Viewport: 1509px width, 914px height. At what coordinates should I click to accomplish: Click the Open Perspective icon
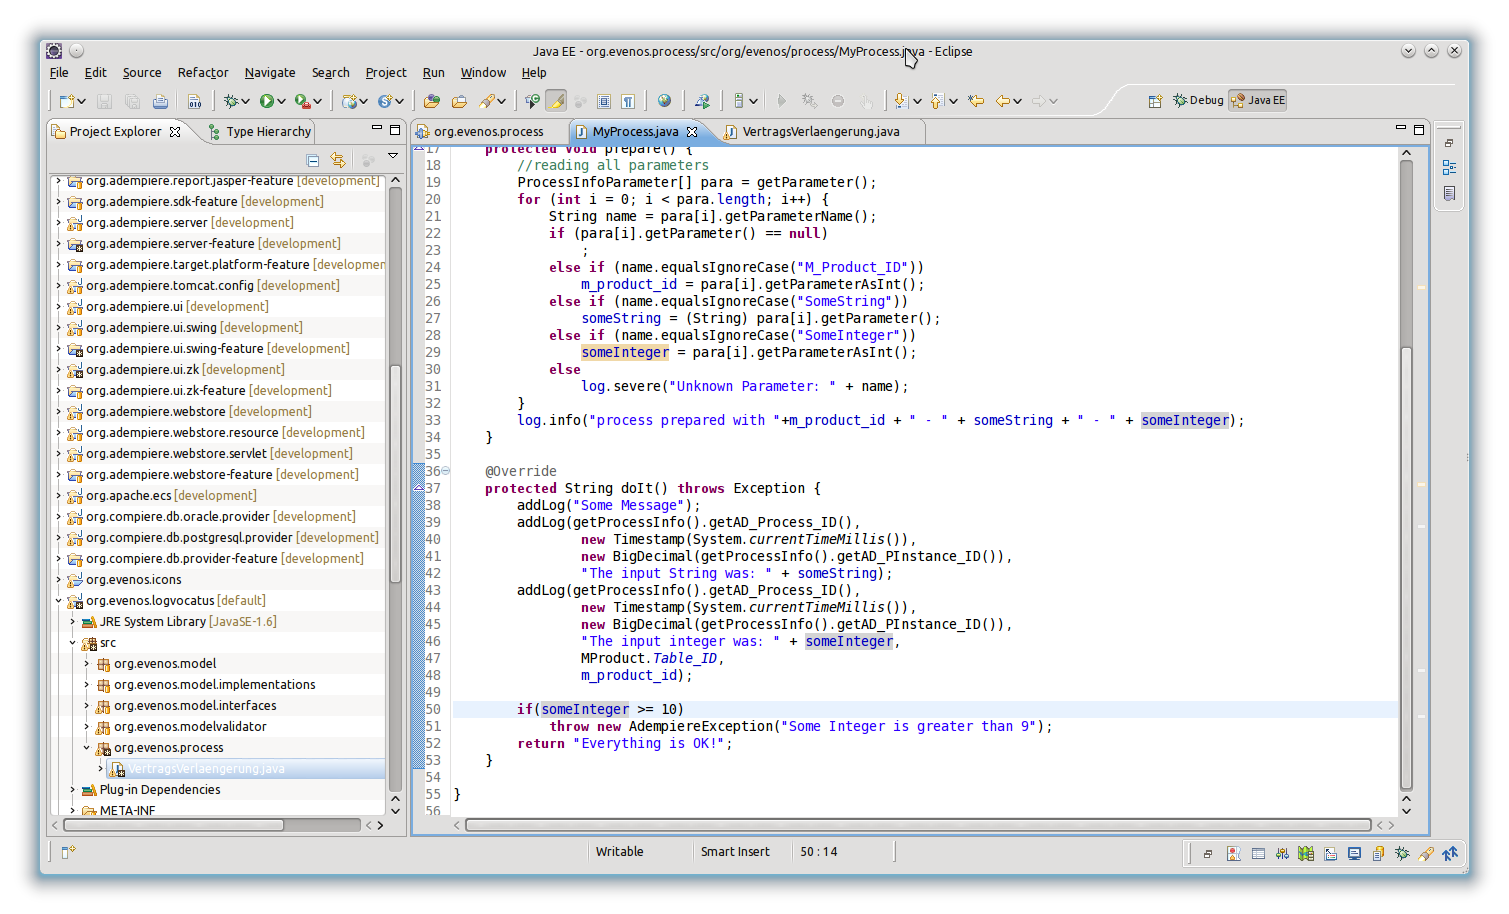pyautogui.click(x=1155, y=101)
